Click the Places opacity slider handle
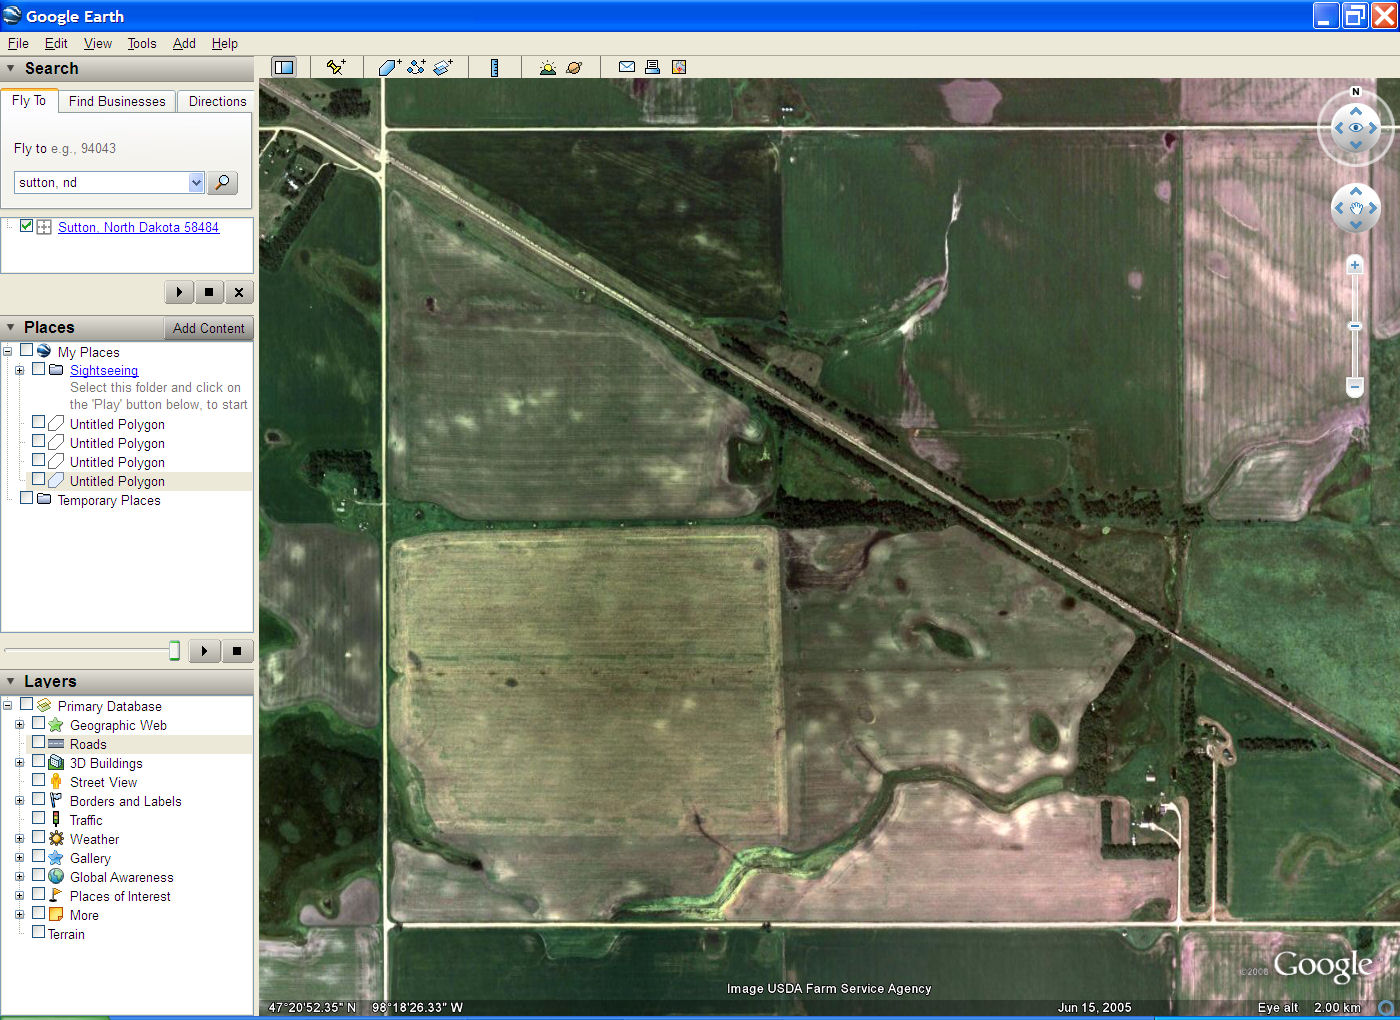This screenshot has height=1020, width=1400. (174, 651)
